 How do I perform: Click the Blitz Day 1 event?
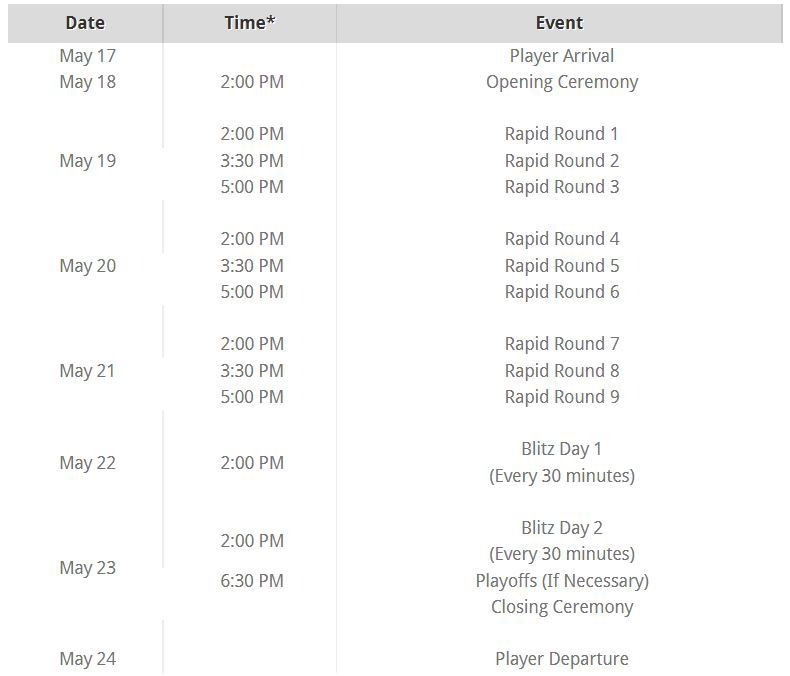tap(562, 449)
